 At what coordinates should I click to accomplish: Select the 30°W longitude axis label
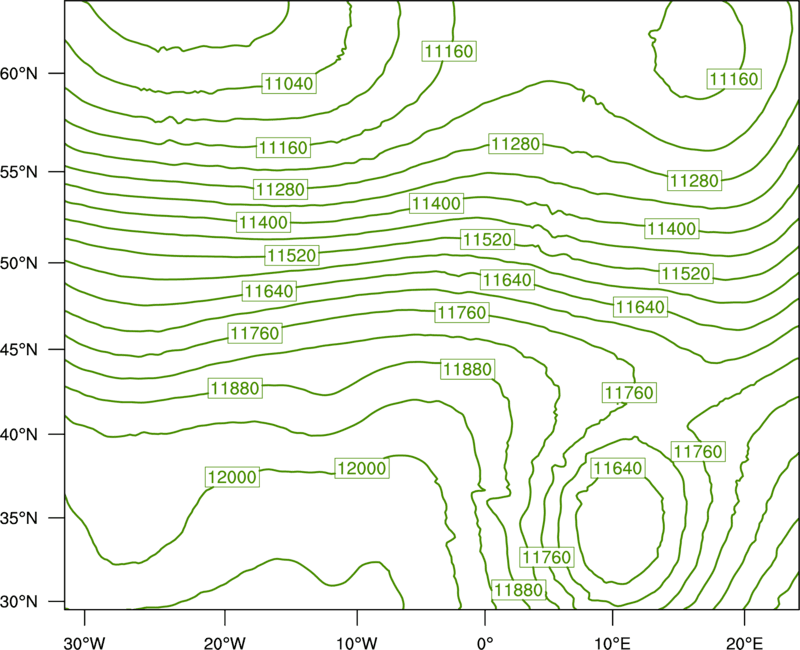[85, 642]
